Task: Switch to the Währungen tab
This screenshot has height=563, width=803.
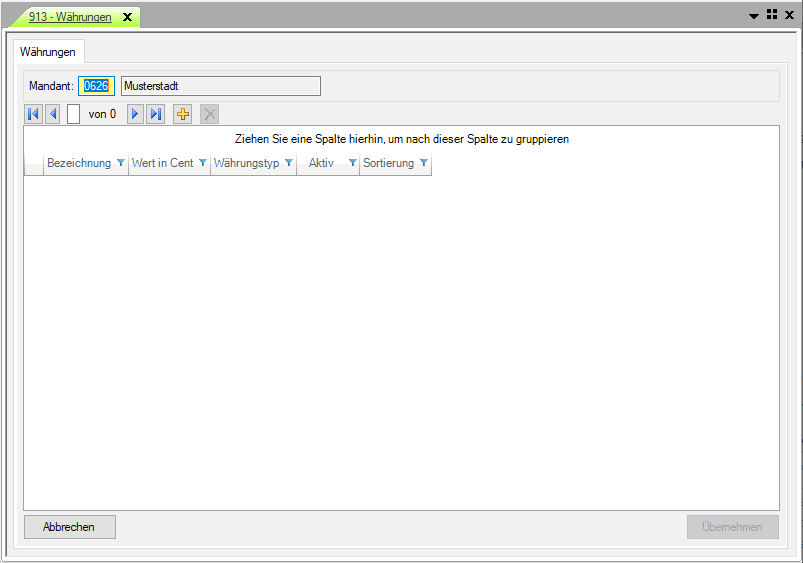Action: click(x=48, y=52)
